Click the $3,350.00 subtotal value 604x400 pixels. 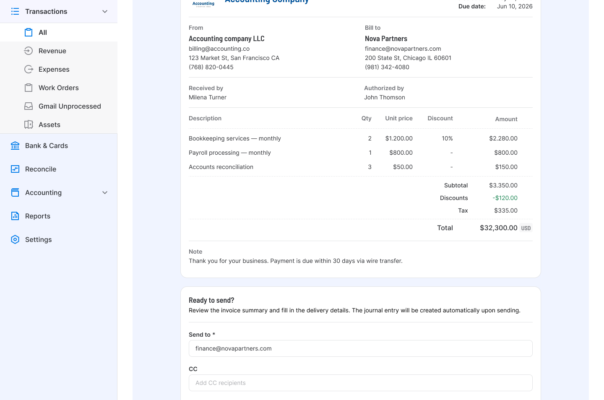[503, 186]
